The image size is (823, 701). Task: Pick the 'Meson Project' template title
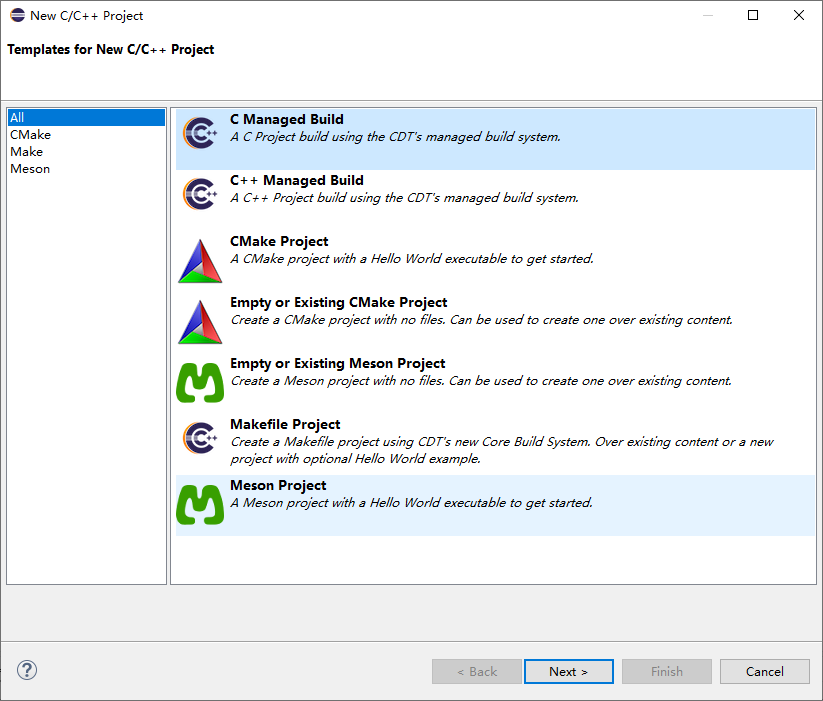[x=278, y=485]
